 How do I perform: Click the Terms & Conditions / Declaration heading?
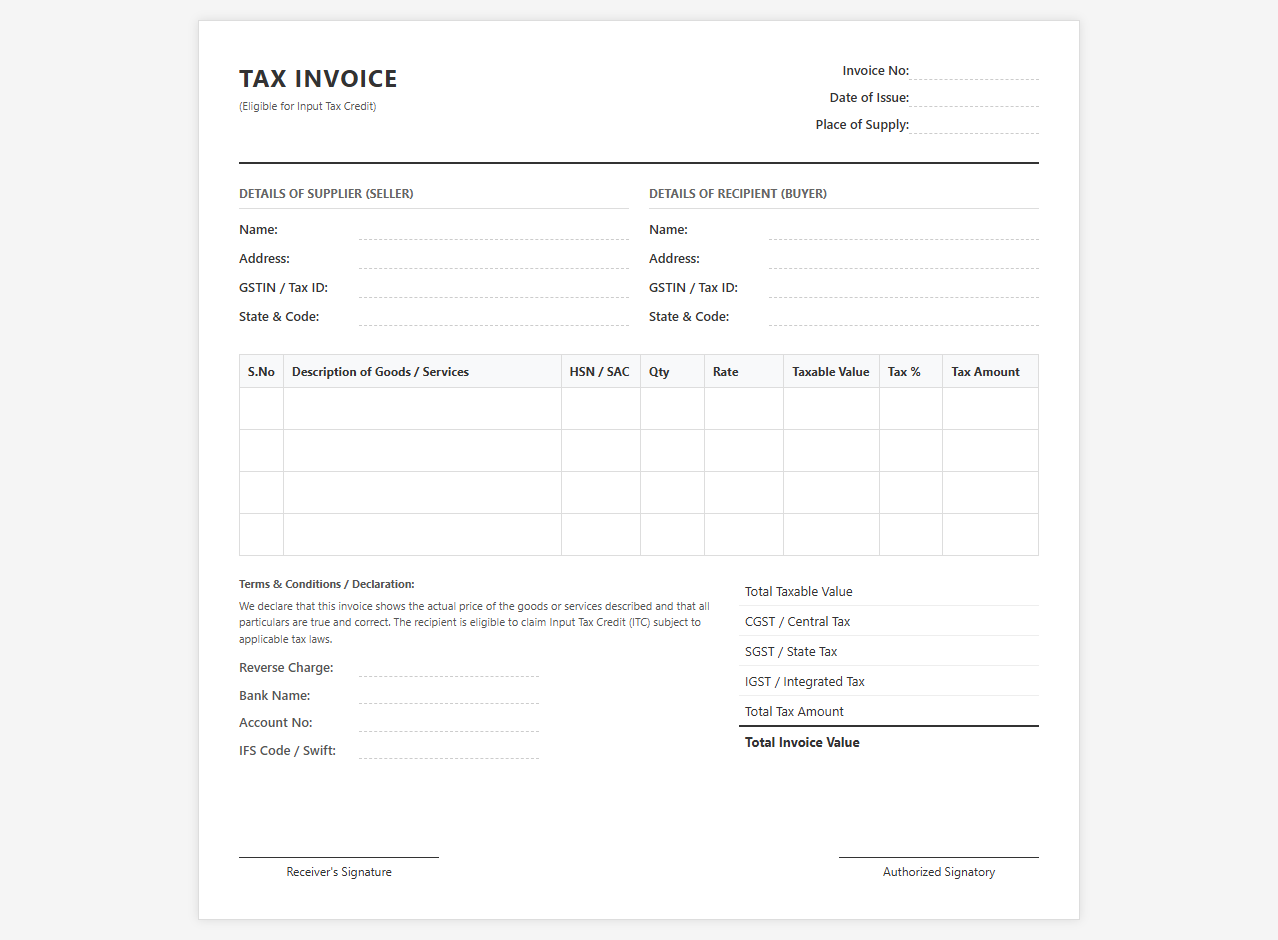pos(327,584)
